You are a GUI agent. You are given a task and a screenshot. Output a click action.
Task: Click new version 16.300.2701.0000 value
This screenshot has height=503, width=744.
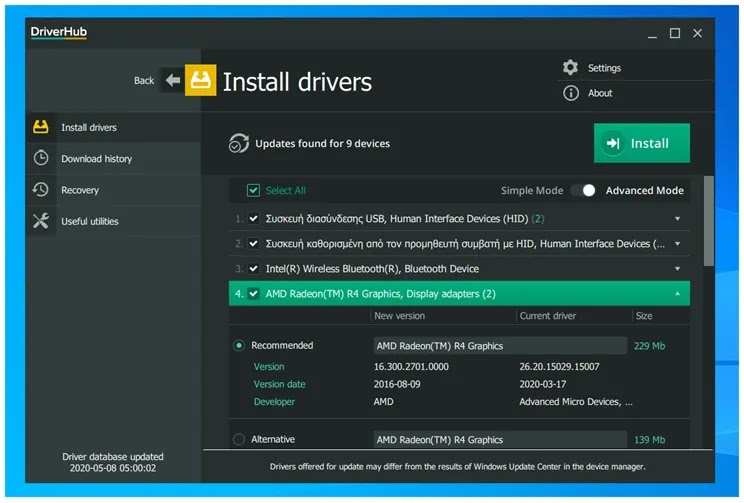tap(411, 366)
